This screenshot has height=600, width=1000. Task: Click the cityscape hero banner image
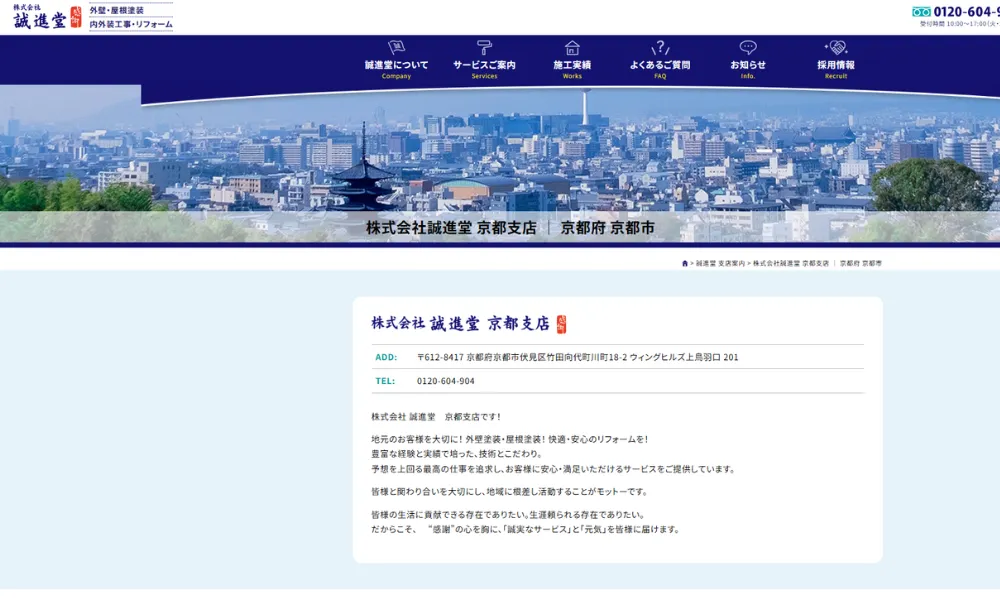(x=500, y=160)
